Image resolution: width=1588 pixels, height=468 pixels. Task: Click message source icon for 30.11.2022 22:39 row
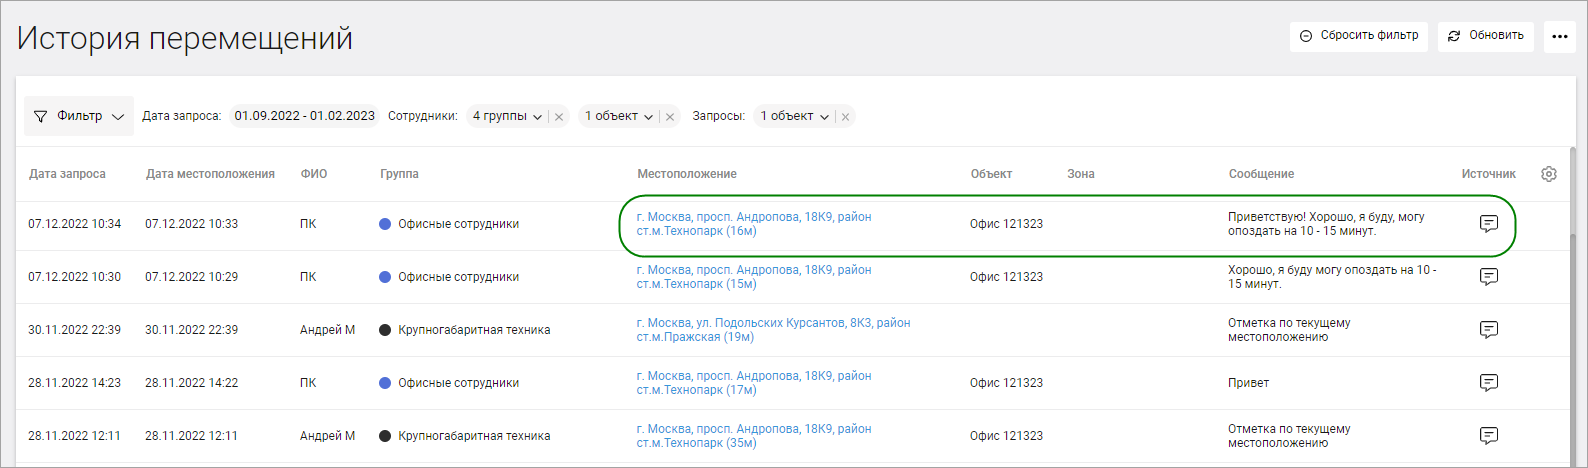pos(1488,330)
